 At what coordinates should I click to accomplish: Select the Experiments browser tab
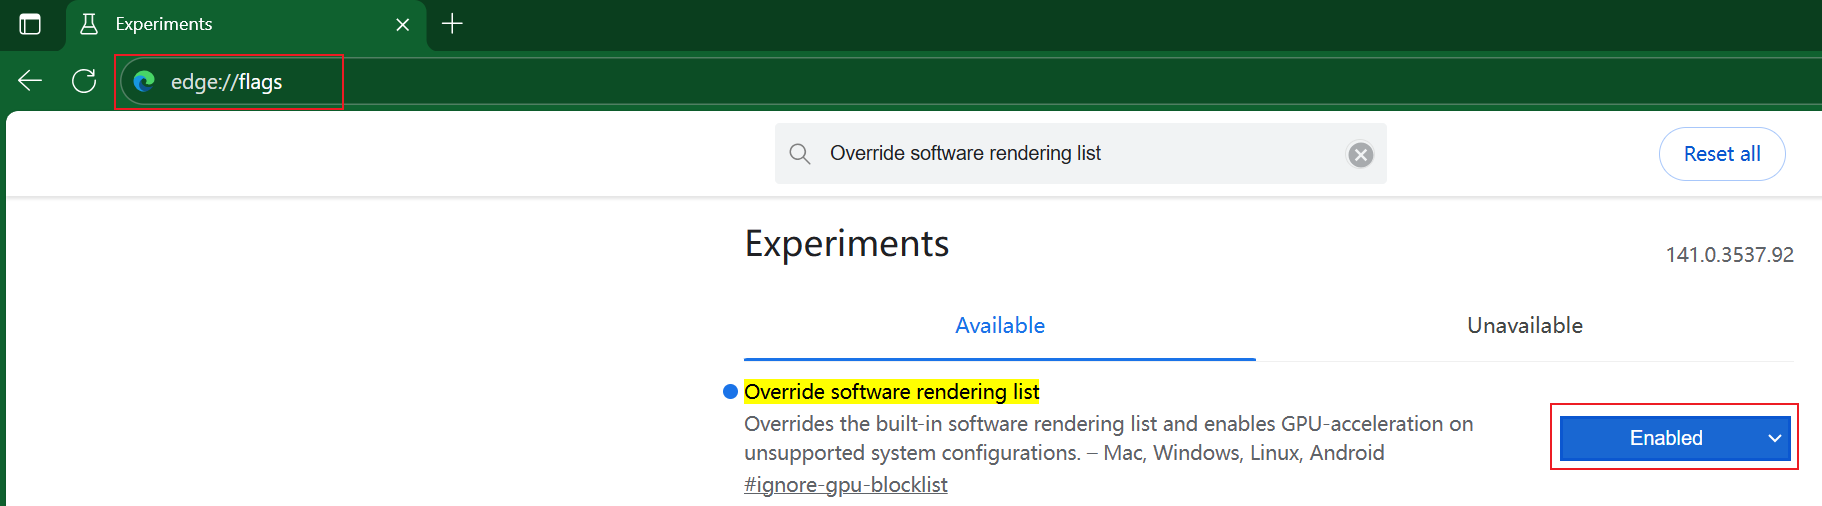(x=246, y=24)
